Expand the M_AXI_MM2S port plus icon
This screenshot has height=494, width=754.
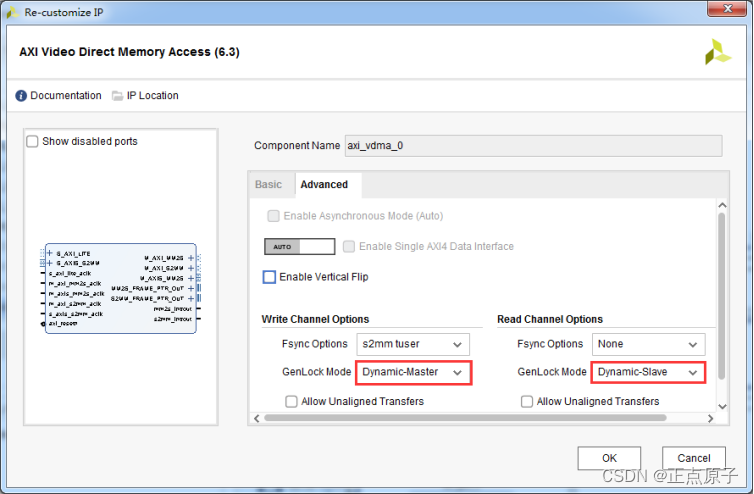click(191, 258)
